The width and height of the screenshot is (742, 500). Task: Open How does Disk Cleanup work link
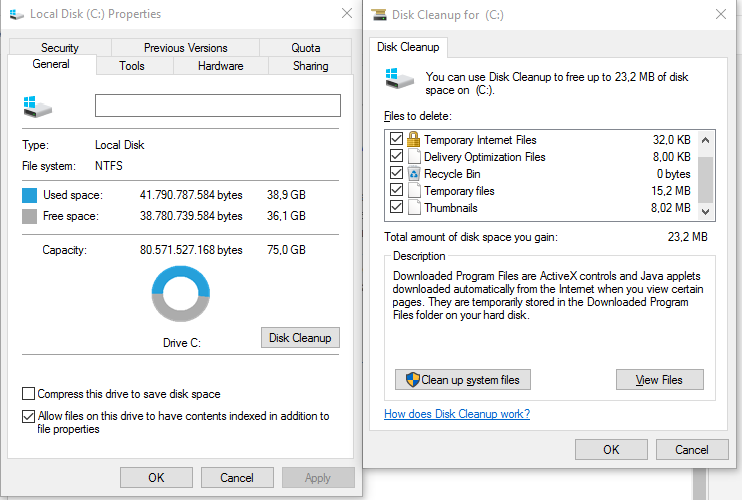[x=457, y=414]
